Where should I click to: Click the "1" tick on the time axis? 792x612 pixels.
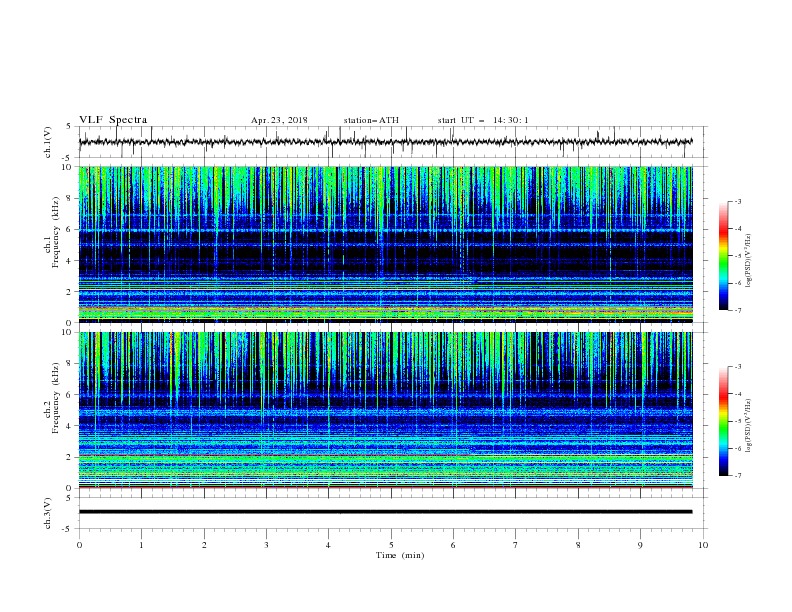coord(142,545)
